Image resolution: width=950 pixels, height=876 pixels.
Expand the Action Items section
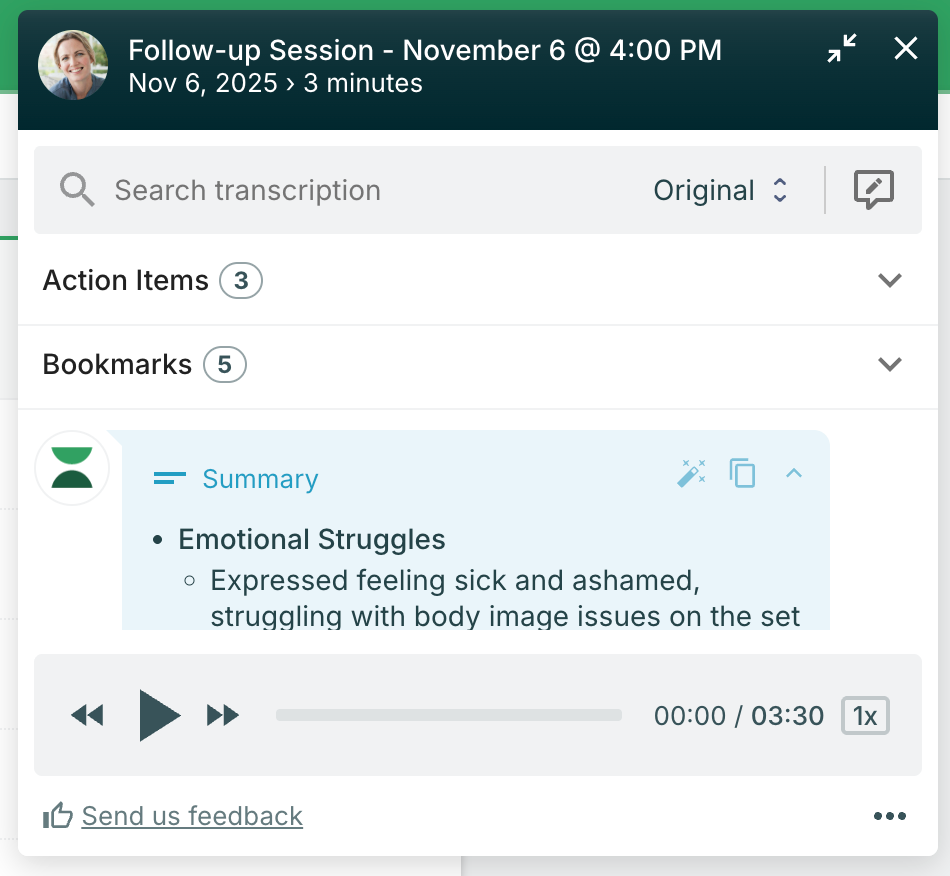pyautogui.click(x=889, y=281)
